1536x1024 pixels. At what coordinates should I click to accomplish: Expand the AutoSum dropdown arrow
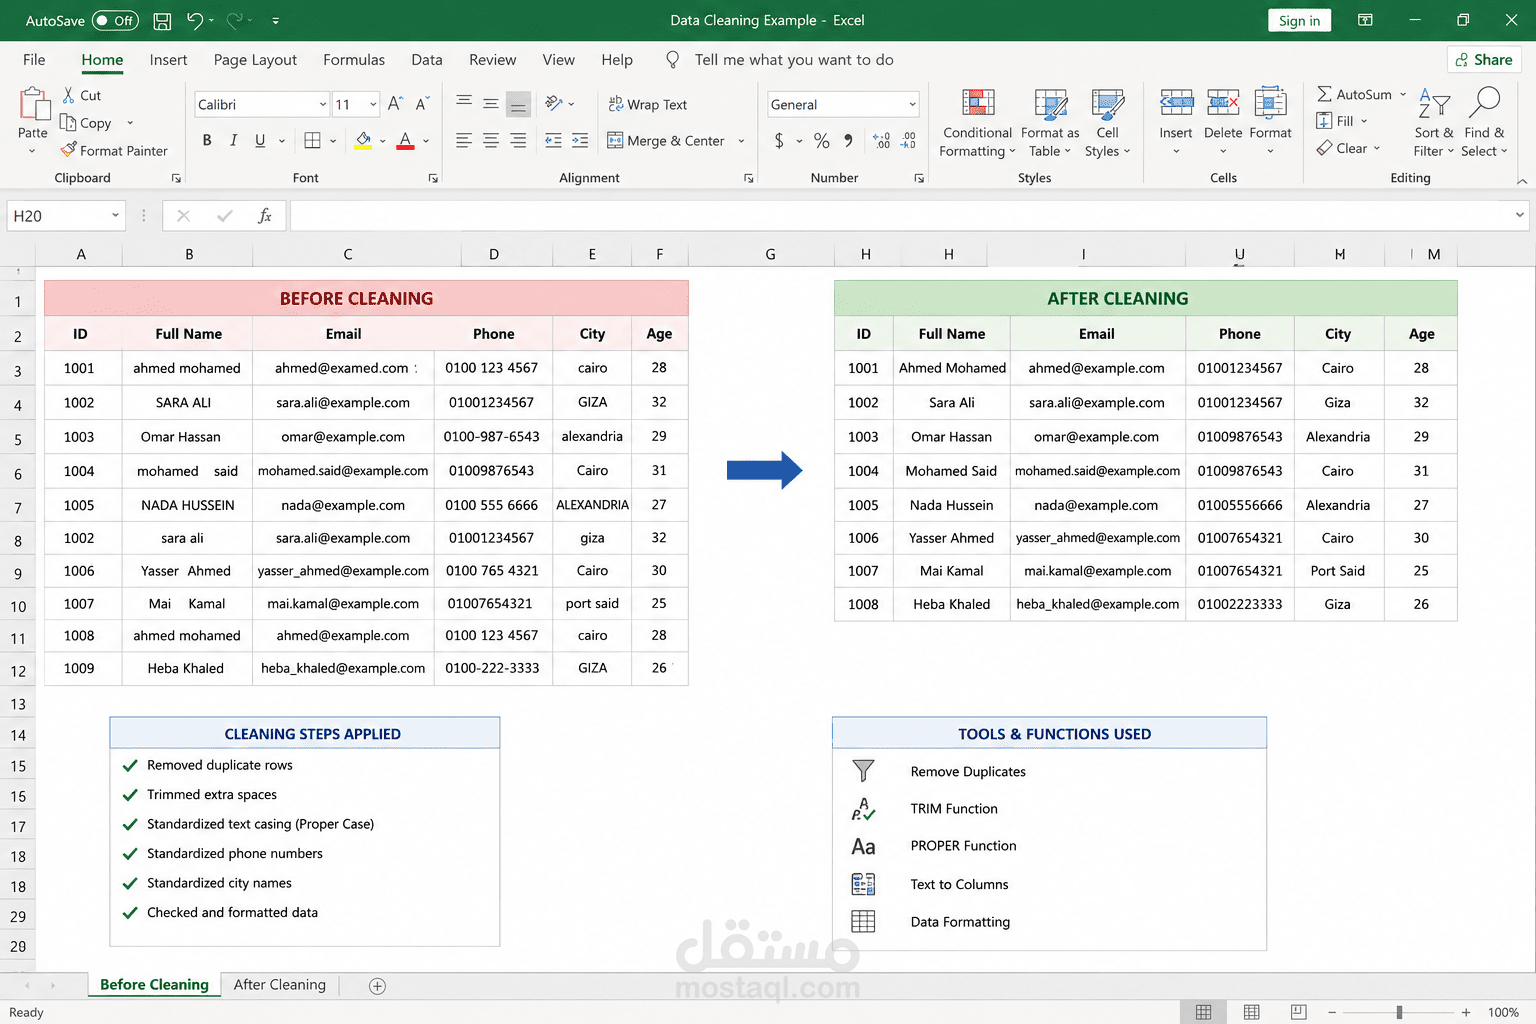tap(1403, 94)
